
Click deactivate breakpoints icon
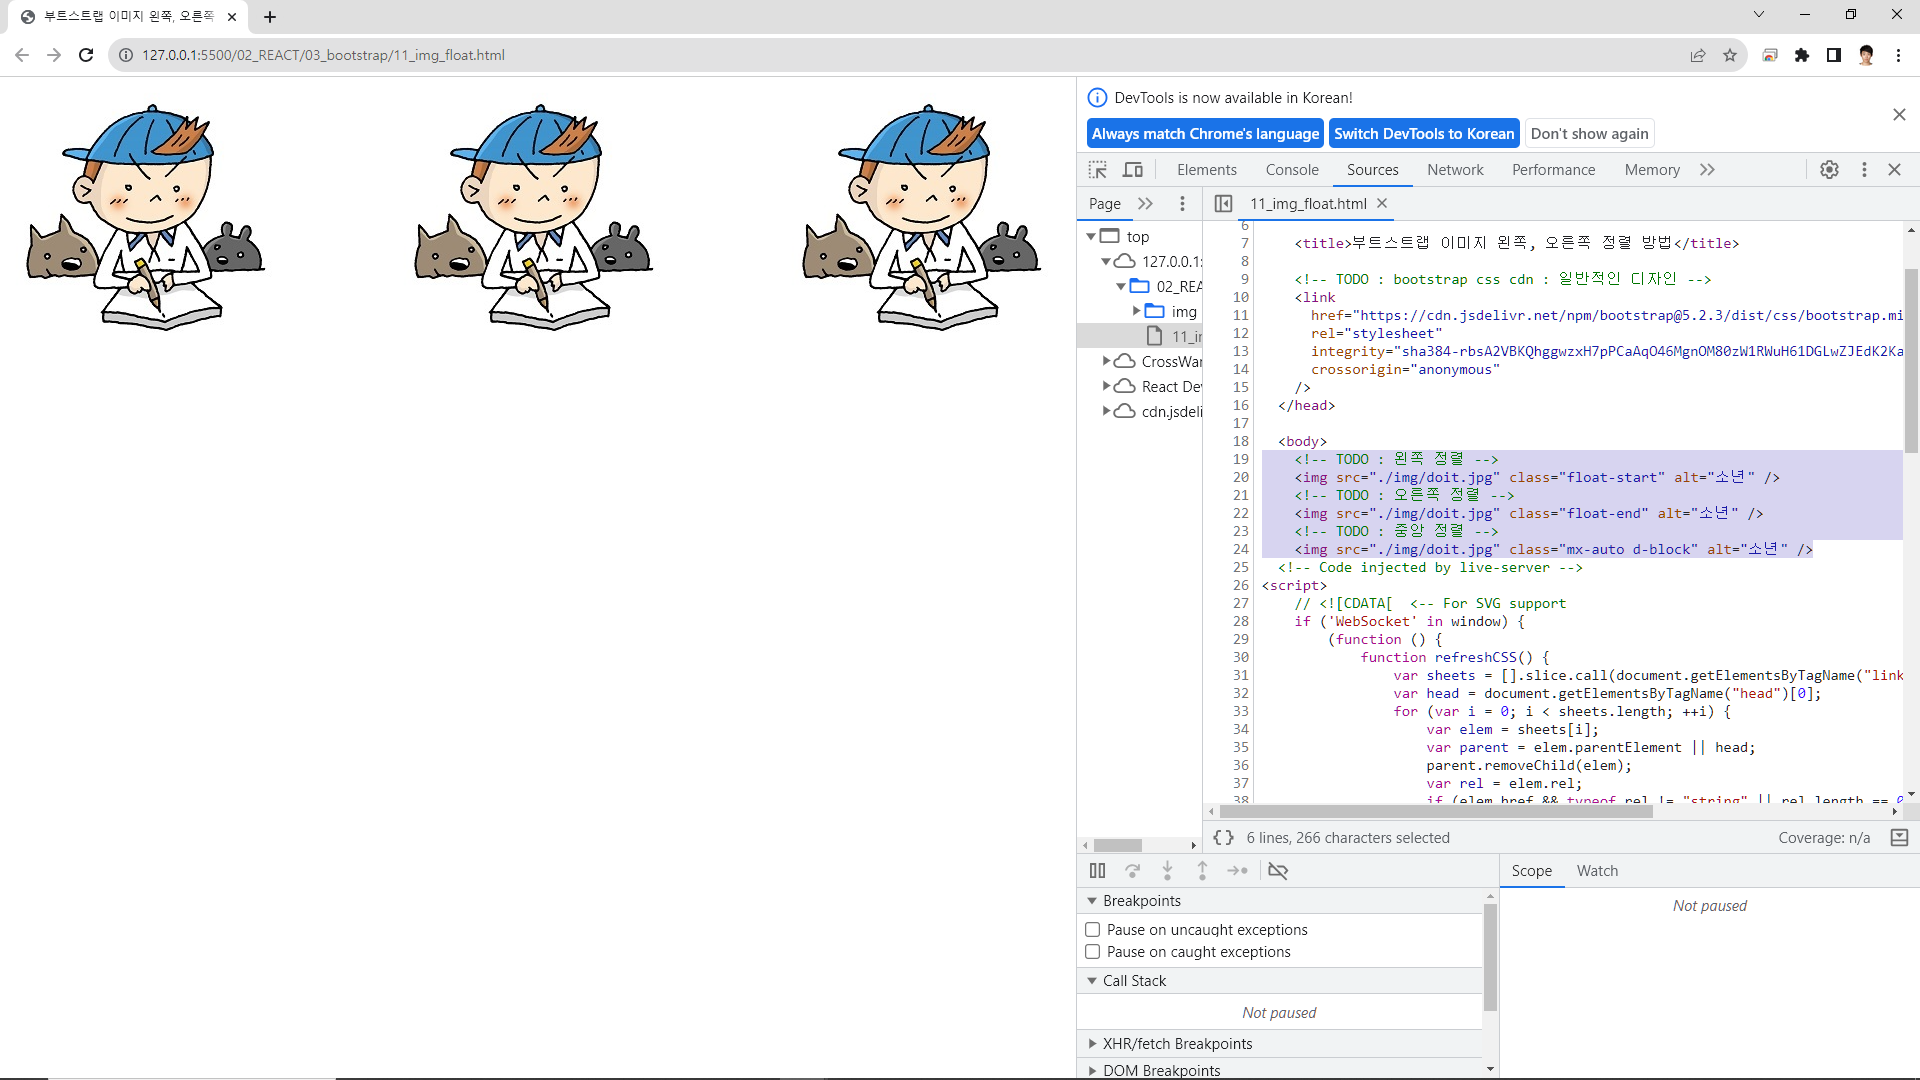(x=1278, y=871)
